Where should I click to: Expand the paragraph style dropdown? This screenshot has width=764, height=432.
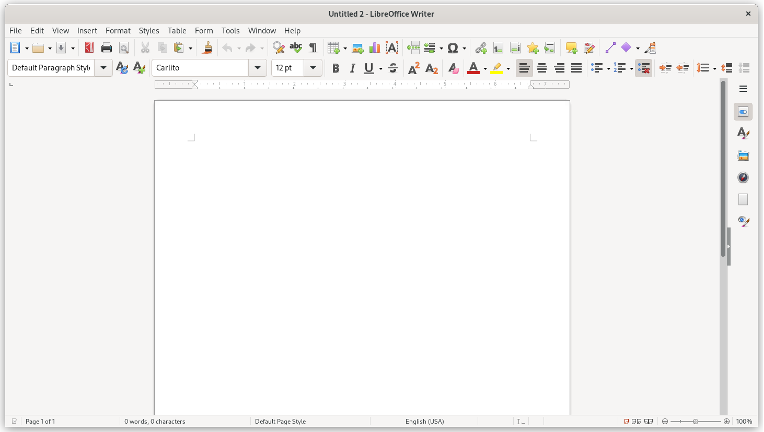103,68
